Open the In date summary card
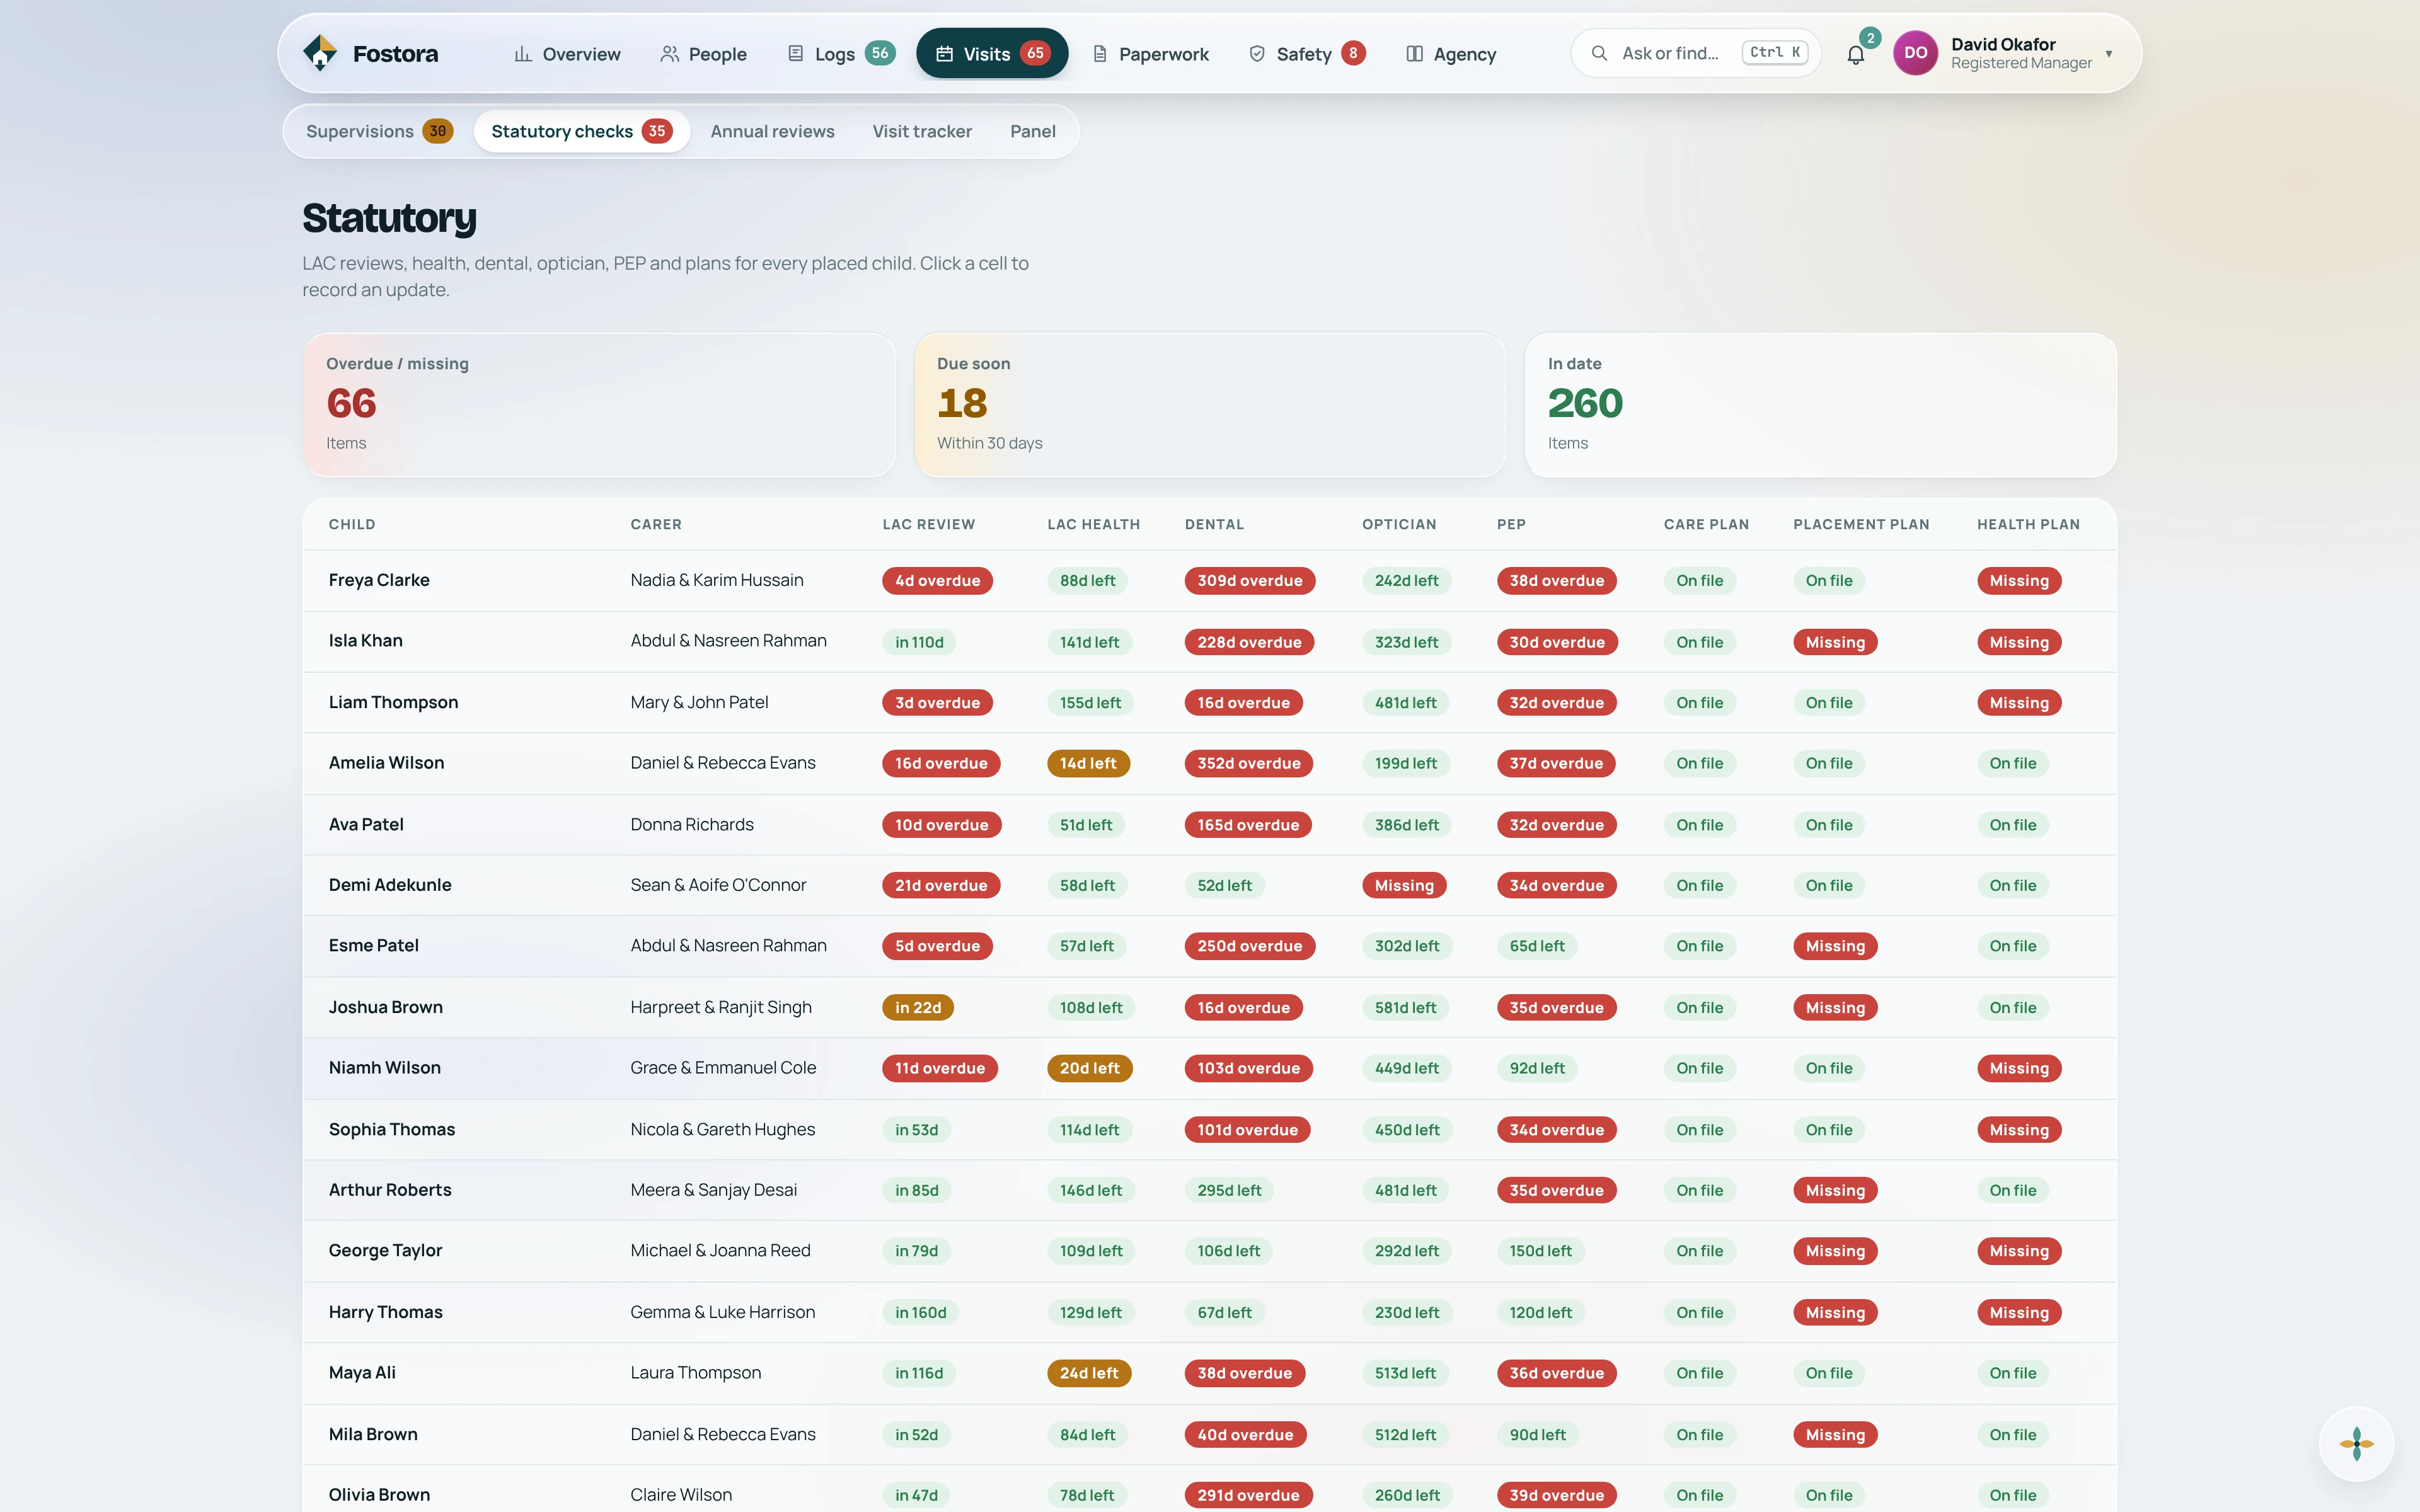Viewport: 2420px width, 1512px height. (1820, 405)
